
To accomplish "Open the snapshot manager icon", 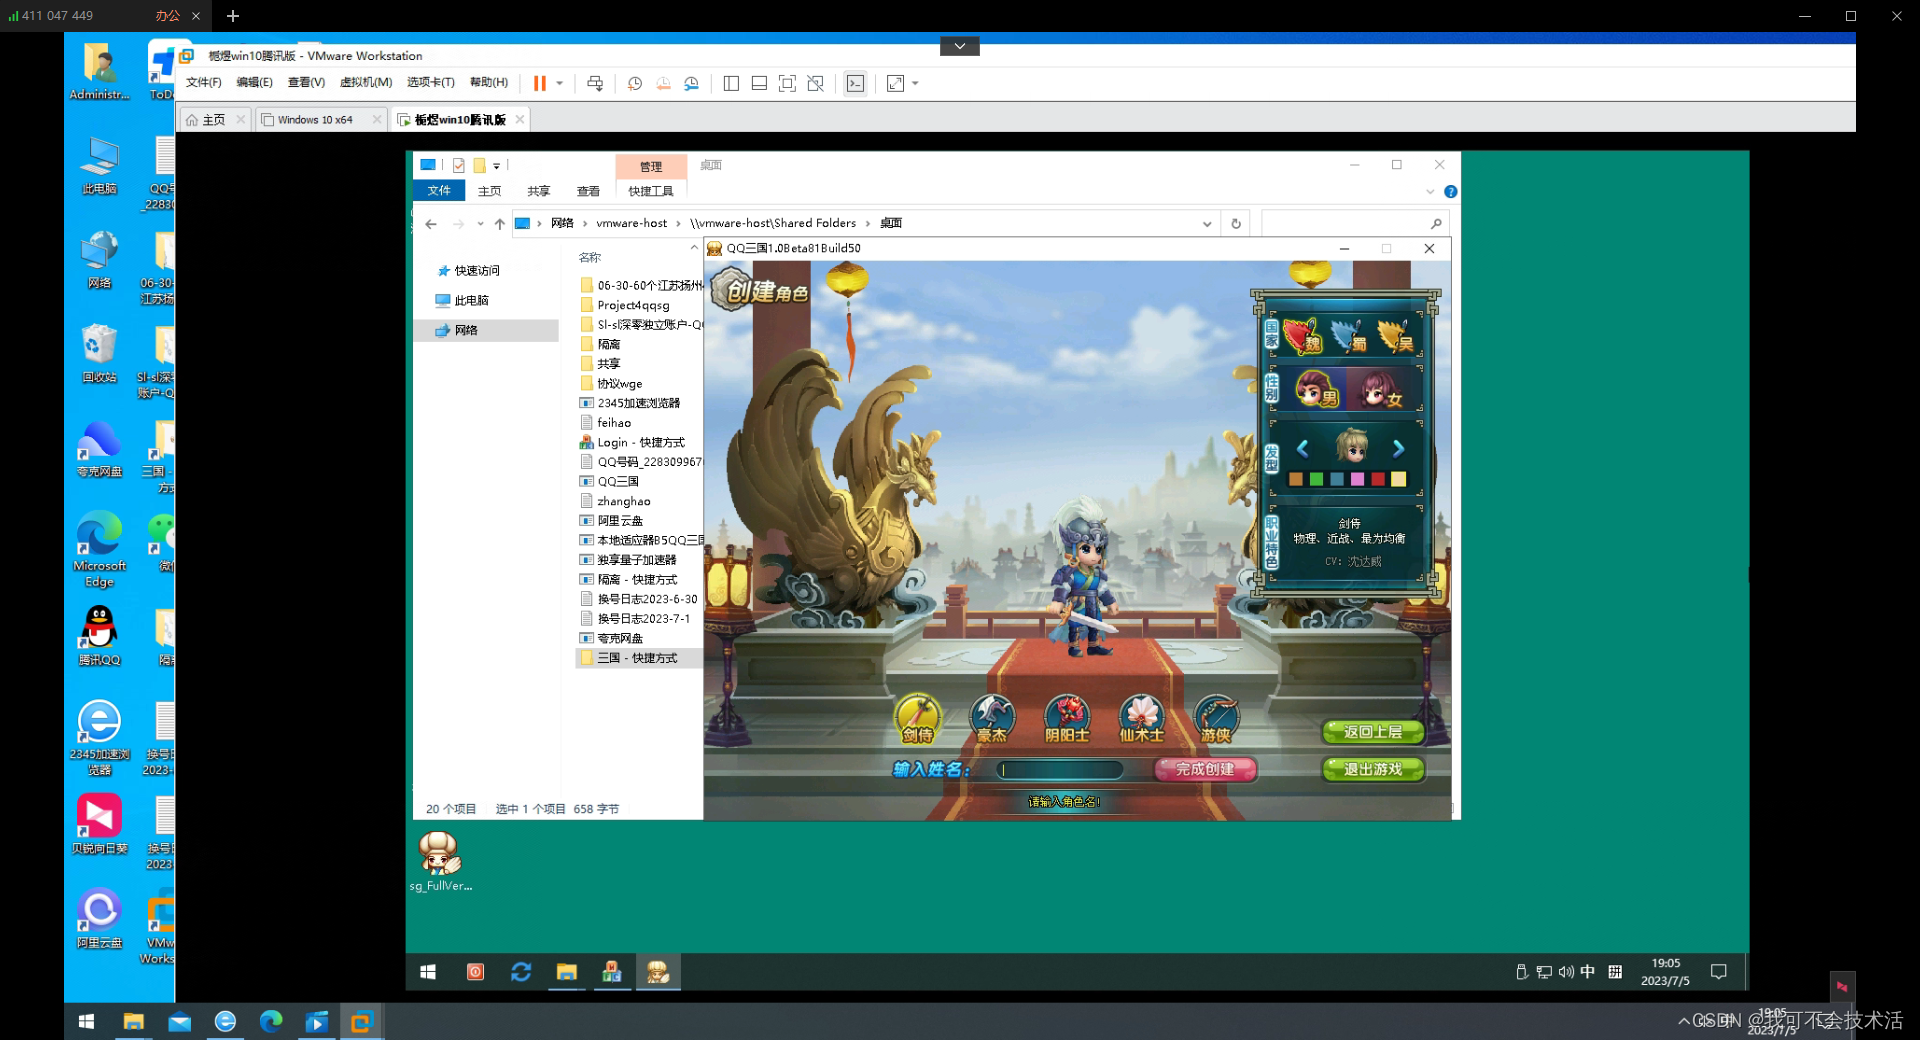I will 691,84.
